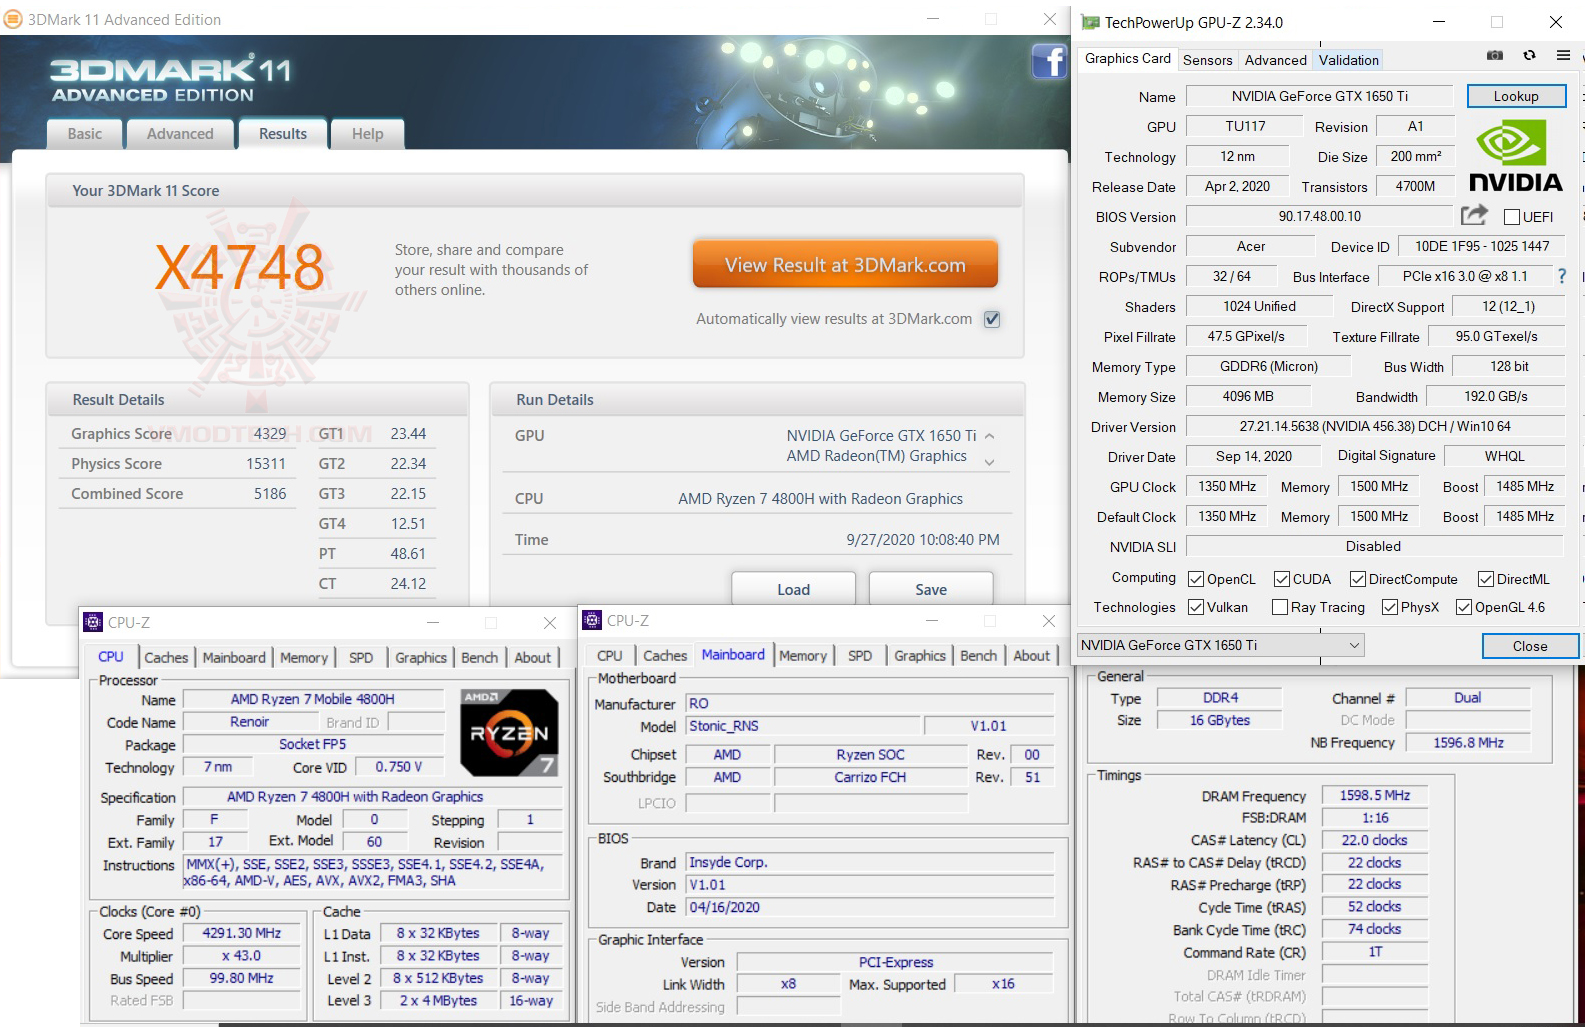
Task: Click the app icon of the CPU-Z mainboard window
Action: point(592,621)
